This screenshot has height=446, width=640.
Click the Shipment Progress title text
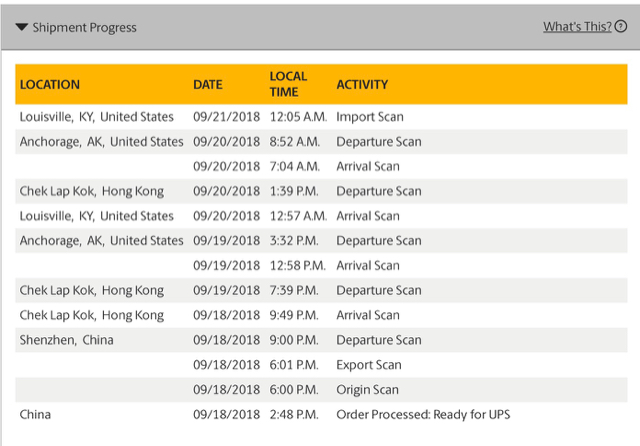pyautogui.click(x=84, y=27)
